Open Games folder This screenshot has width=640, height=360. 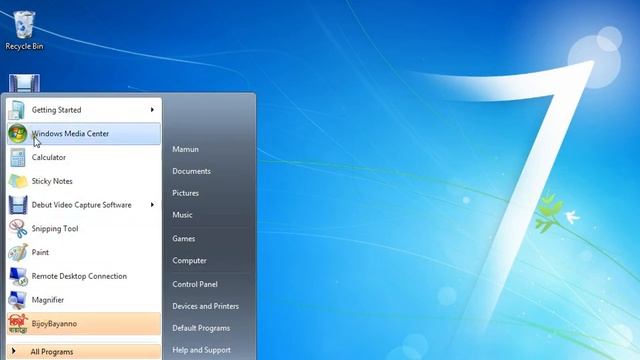(x=184, y=239)
